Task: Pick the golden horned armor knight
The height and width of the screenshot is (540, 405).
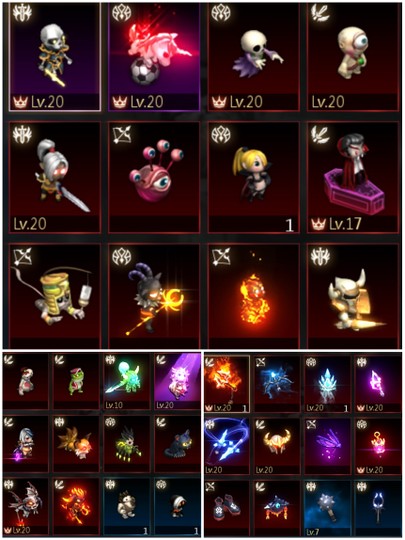Action: tap(353, 296)
